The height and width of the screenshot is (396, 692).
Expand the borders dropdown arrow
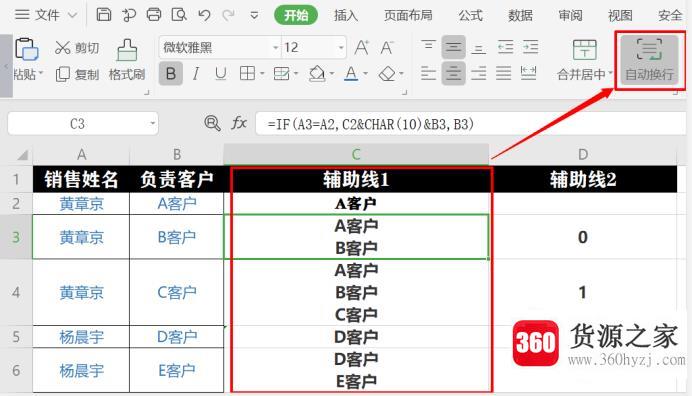pos(263,73)
